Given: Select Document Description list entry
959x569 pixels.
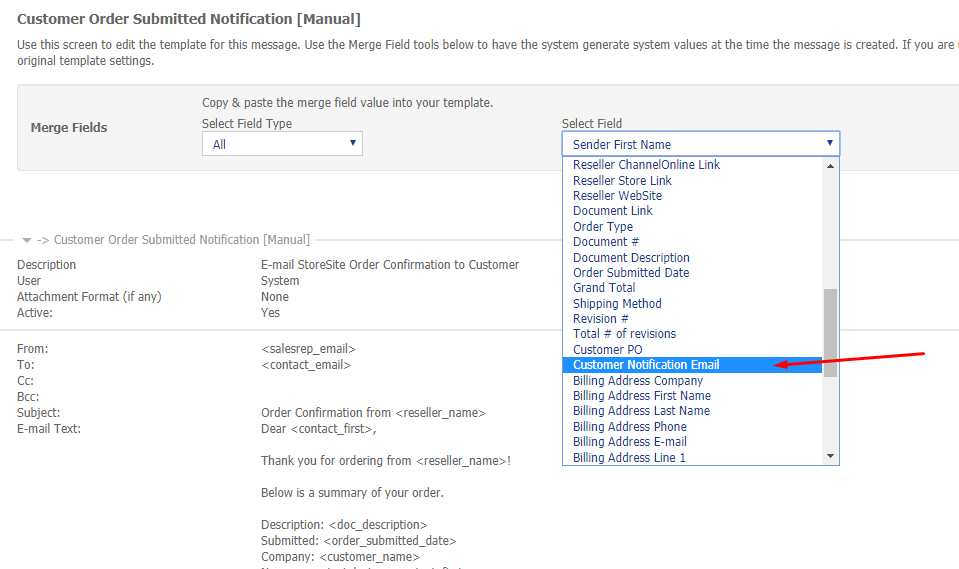Looking at the screenshot, I should pos(631,258).
